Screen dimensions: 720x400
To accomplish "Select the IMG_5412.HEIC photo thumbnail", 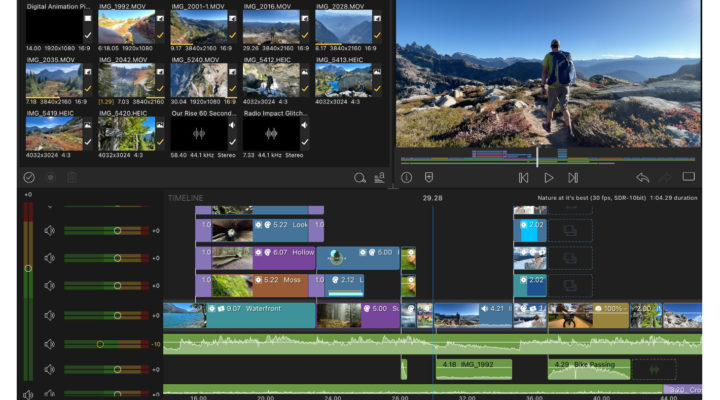I will click(x=271, y=80).
